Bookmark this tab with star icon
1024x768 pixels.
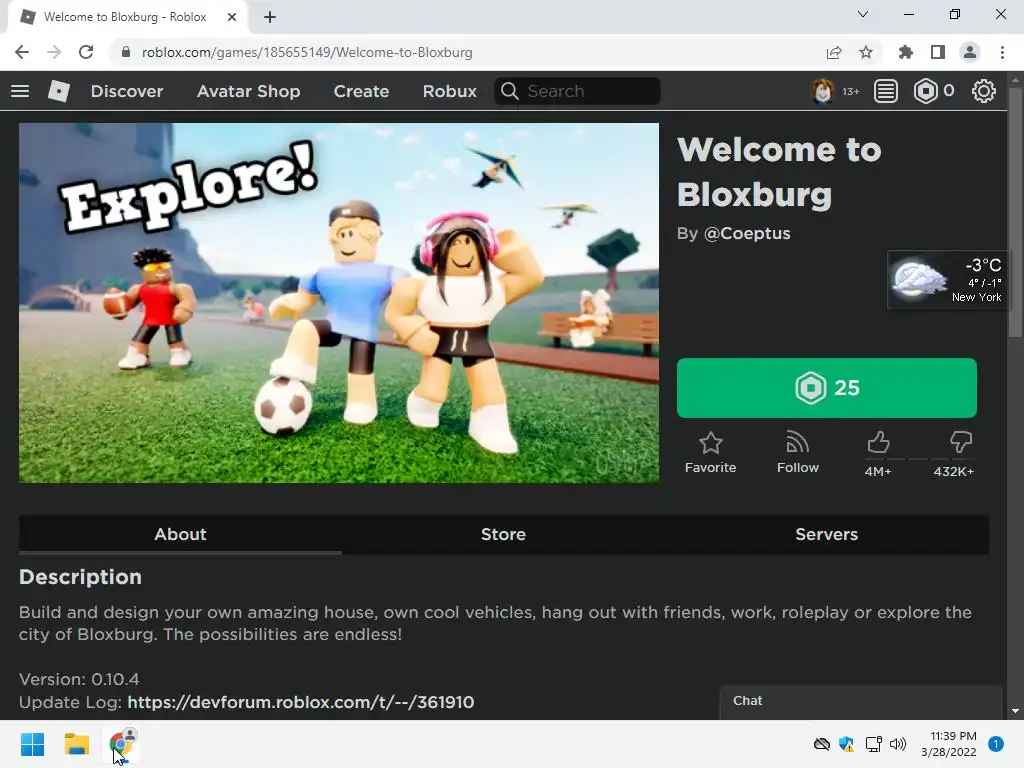coord(866,52)
